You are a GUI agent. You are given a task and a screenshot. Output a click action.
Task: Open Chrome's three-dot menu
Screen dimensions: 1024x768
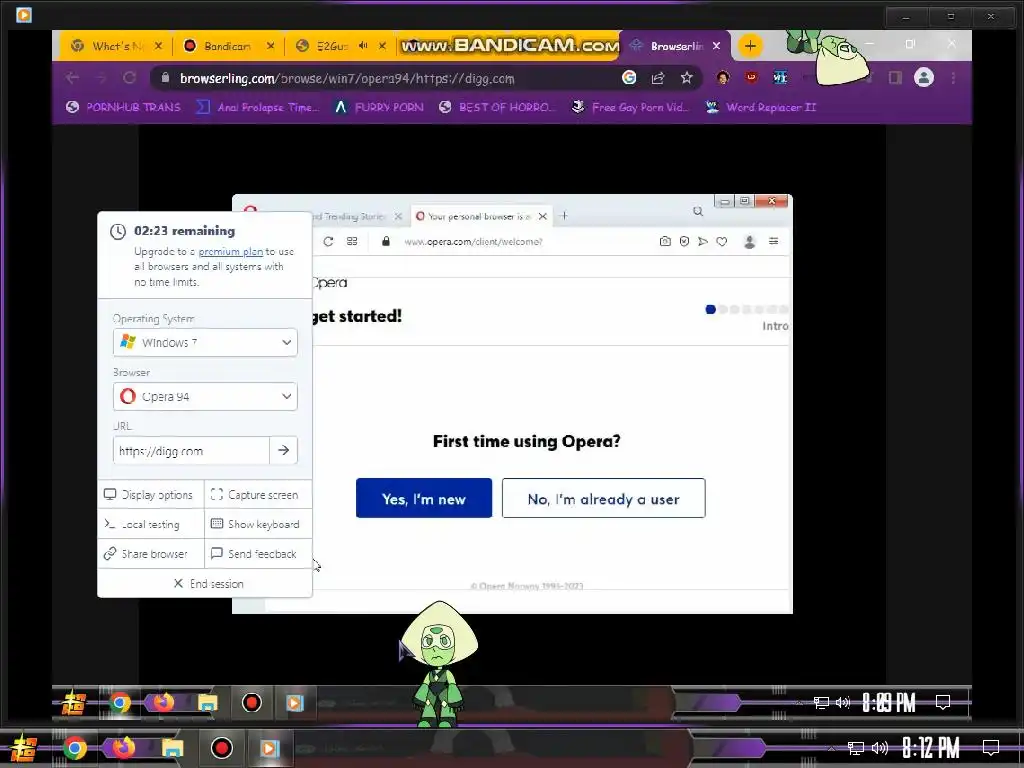[x=953, y=78]
